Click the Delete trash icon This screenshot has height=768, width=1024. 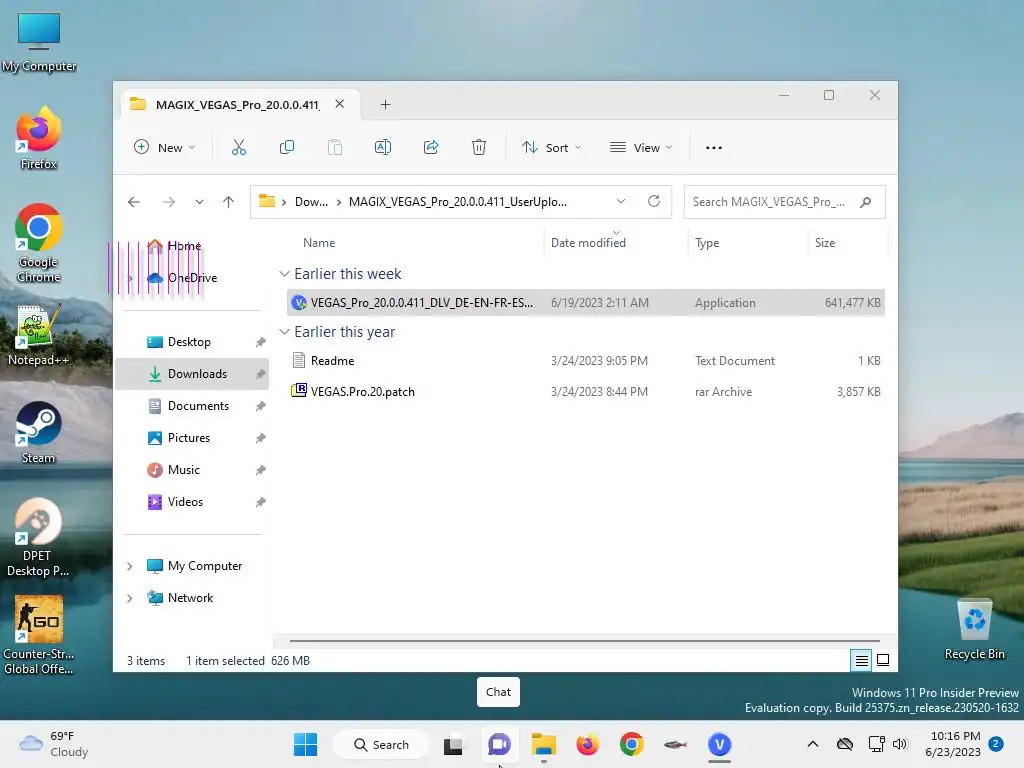pyautogui.click(x=479, y=148)
